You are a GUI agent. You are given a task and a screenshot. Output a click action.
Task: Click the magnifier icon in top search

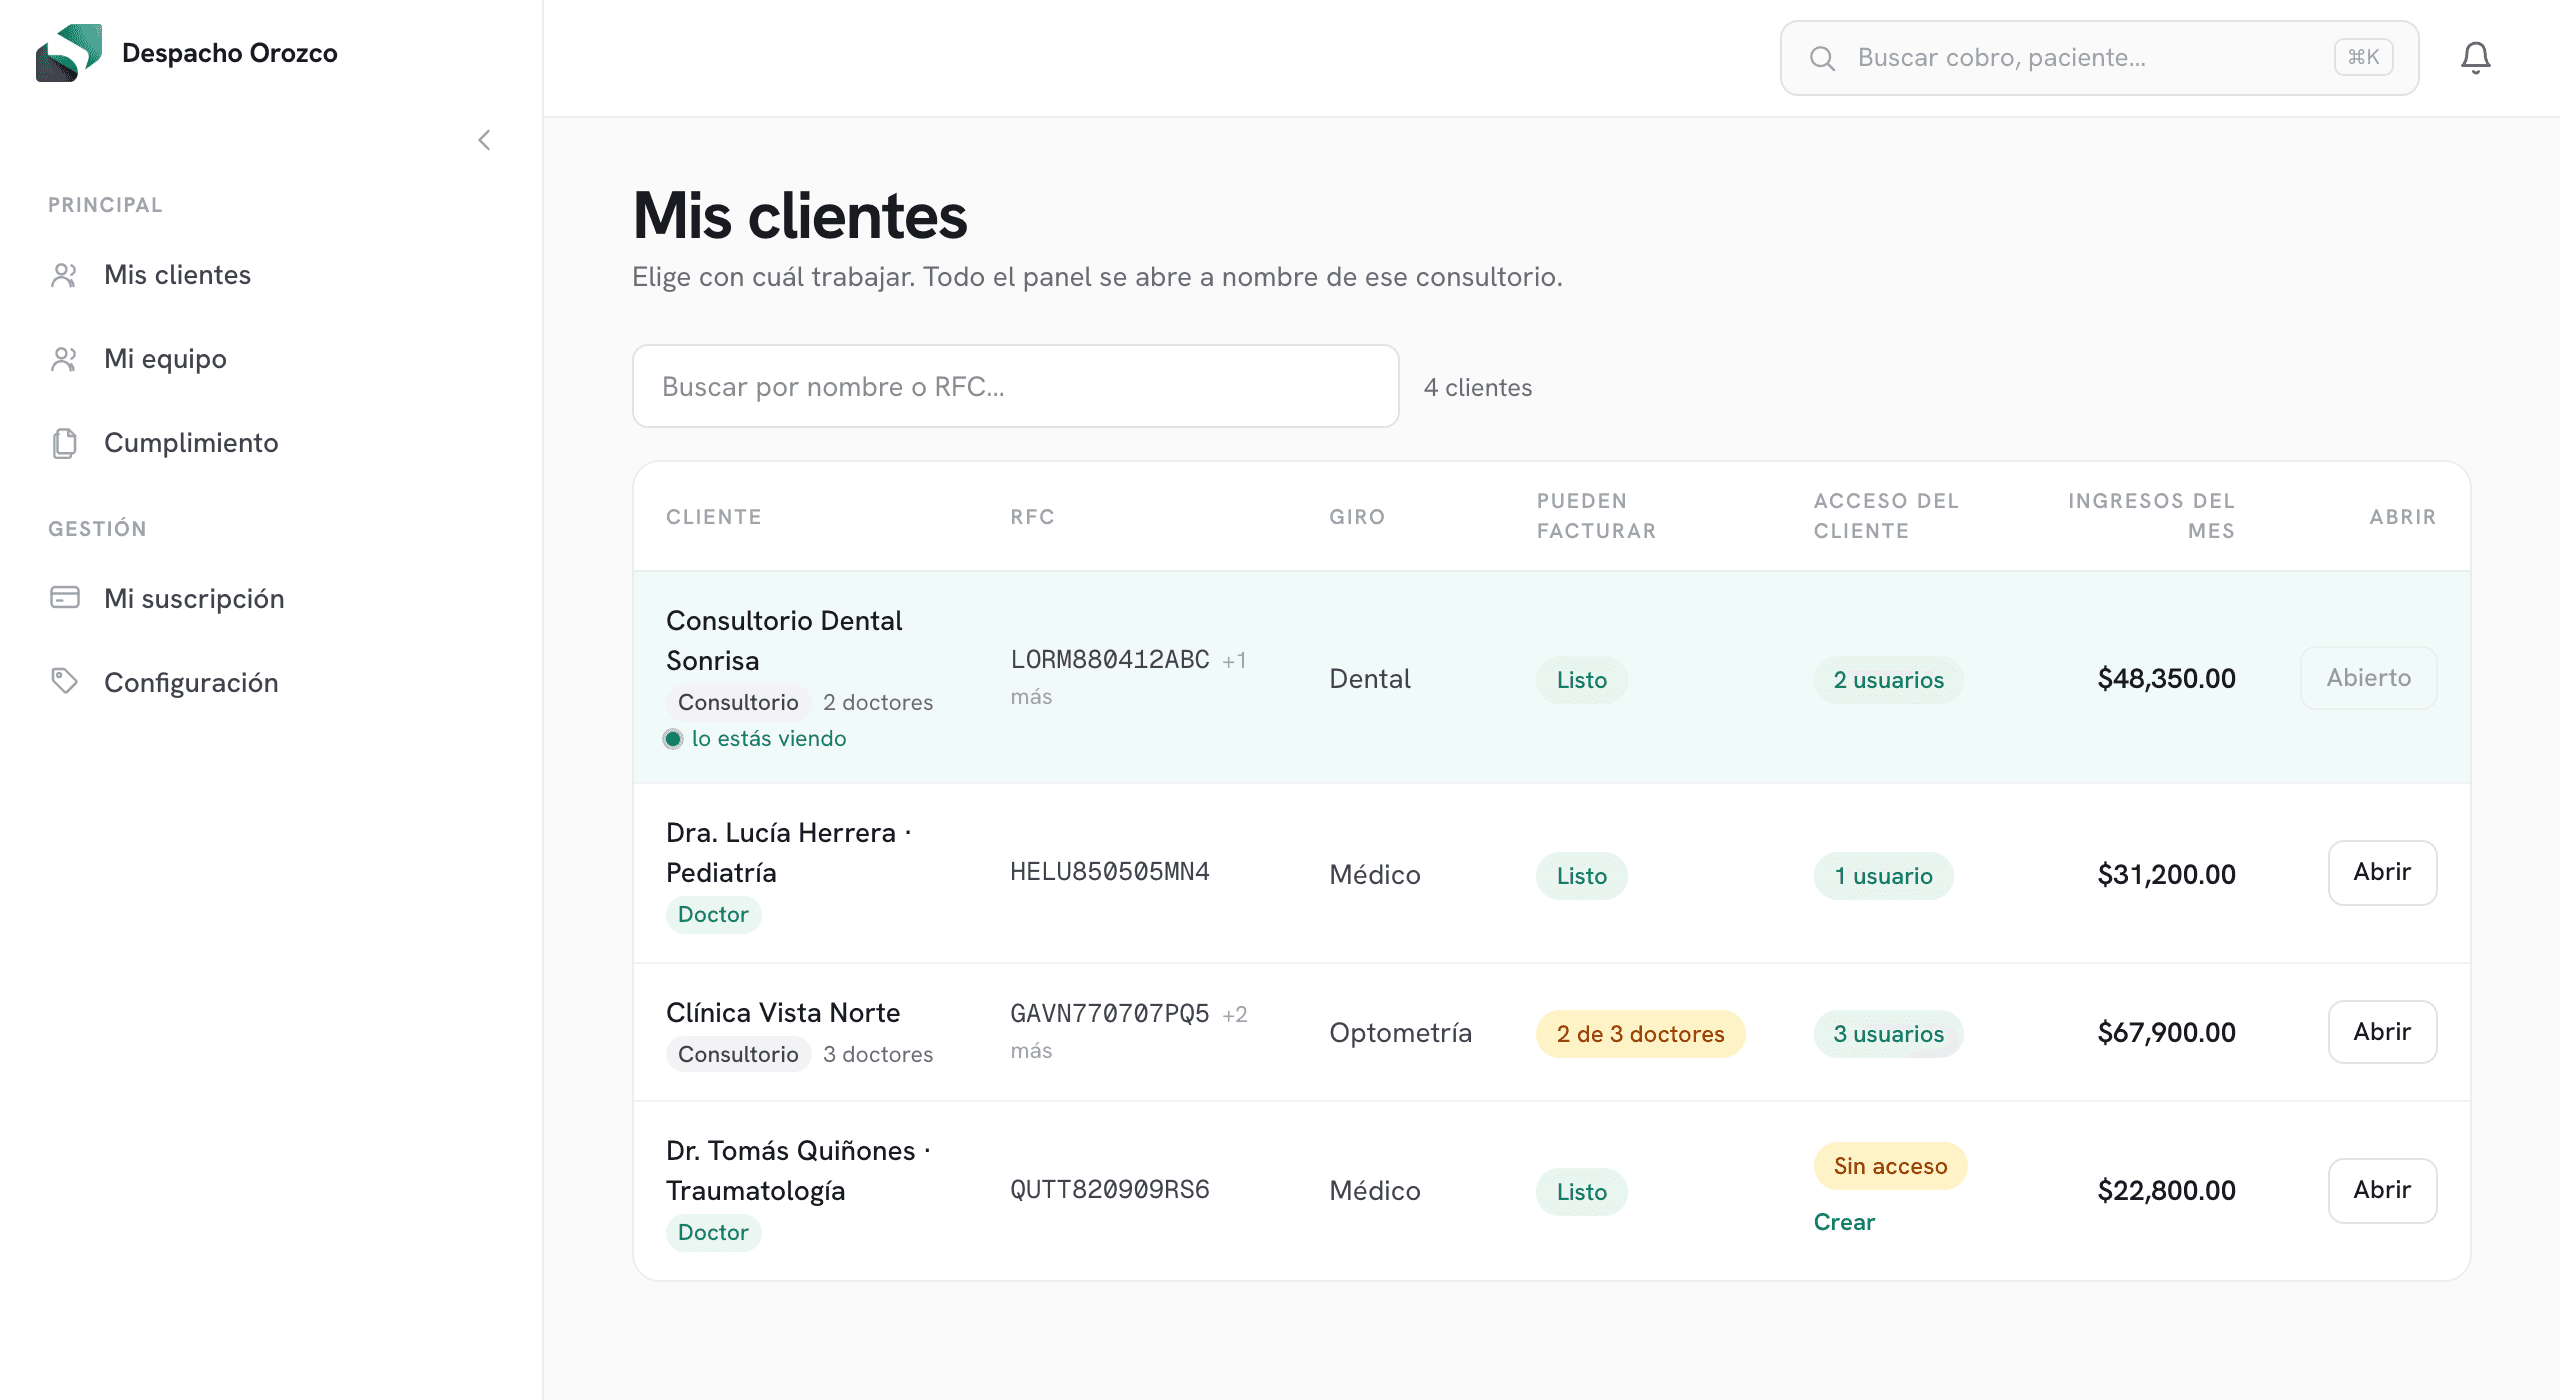pos(1822,58)
